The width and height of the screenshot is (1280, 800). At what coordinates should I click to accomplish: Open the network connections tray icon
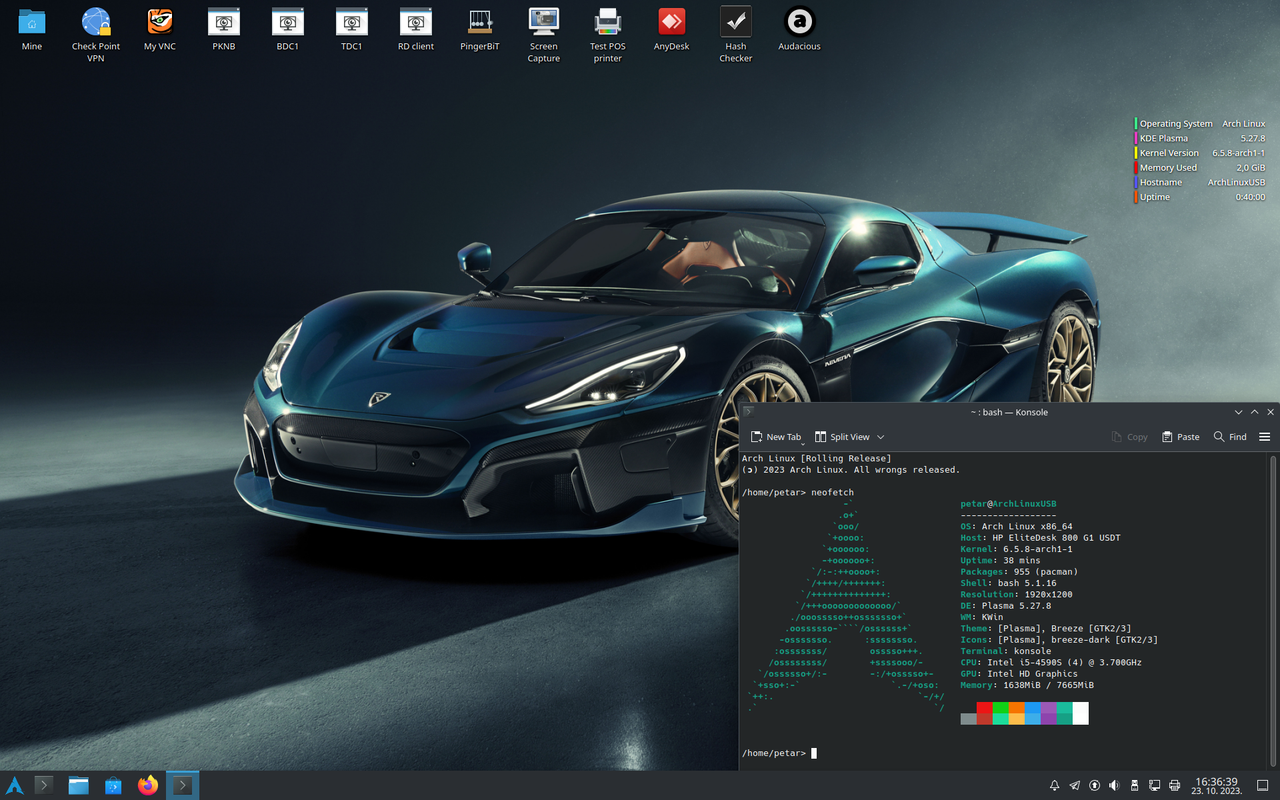1154,786
